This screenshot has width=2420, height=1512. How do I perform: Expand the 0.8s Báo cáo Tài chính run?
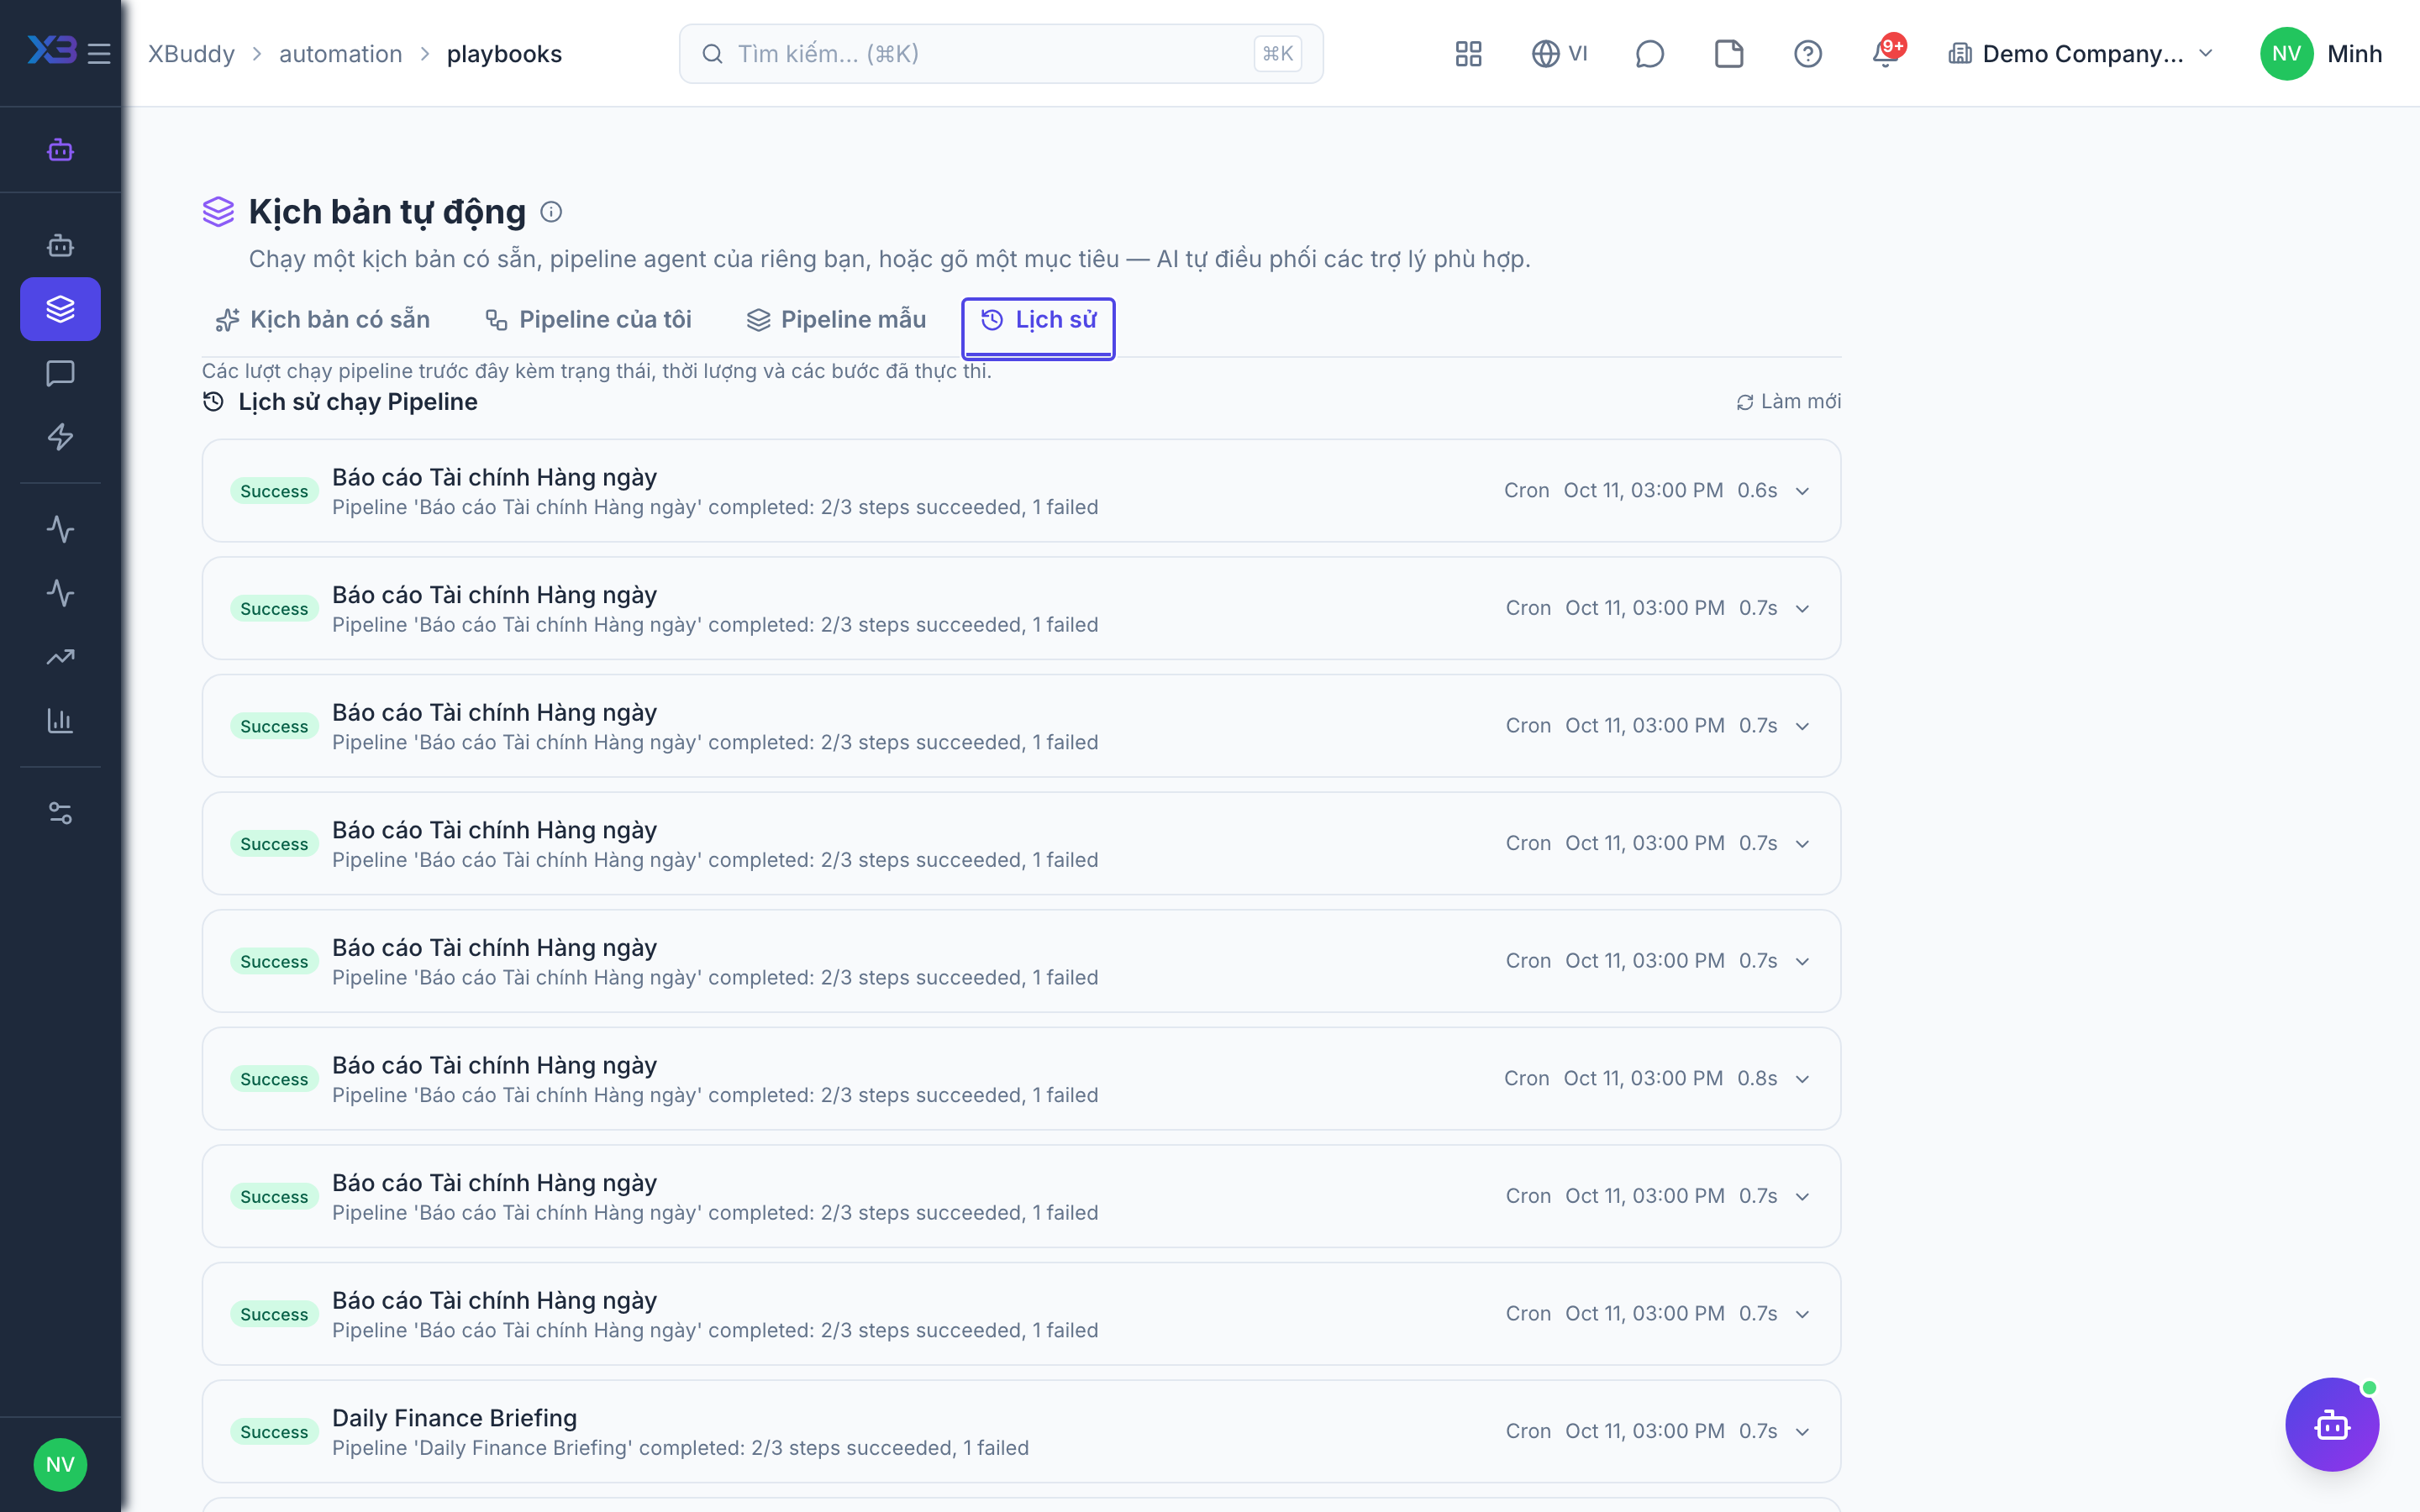pyautogui.click(x=1021, y=1079)
